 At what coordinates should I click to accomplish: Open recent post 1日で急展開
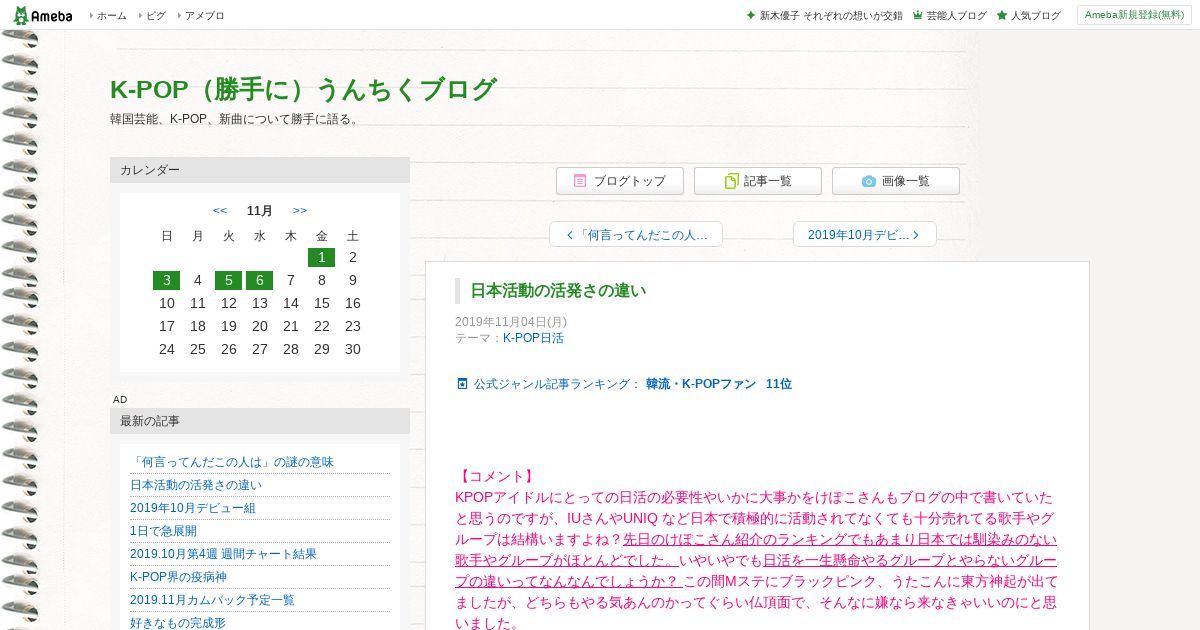(x=163, y=531)
